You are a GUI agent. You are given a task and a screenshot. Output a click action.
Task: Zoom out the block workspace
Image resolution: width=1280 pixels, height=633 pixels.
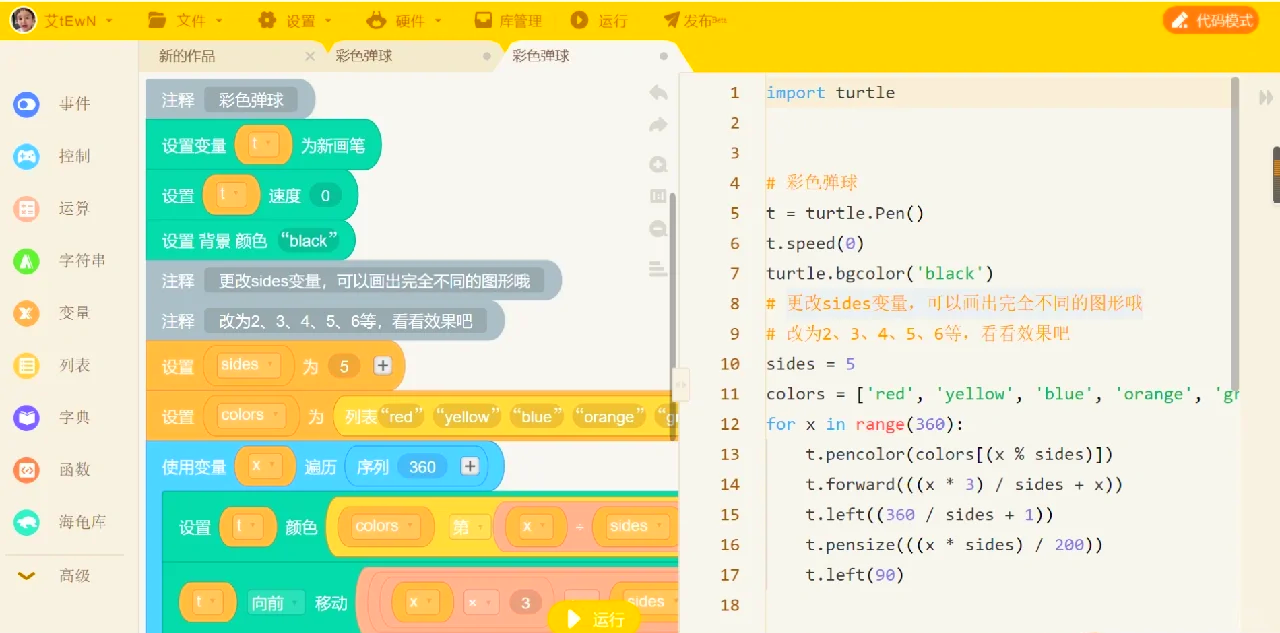(658, 229)
